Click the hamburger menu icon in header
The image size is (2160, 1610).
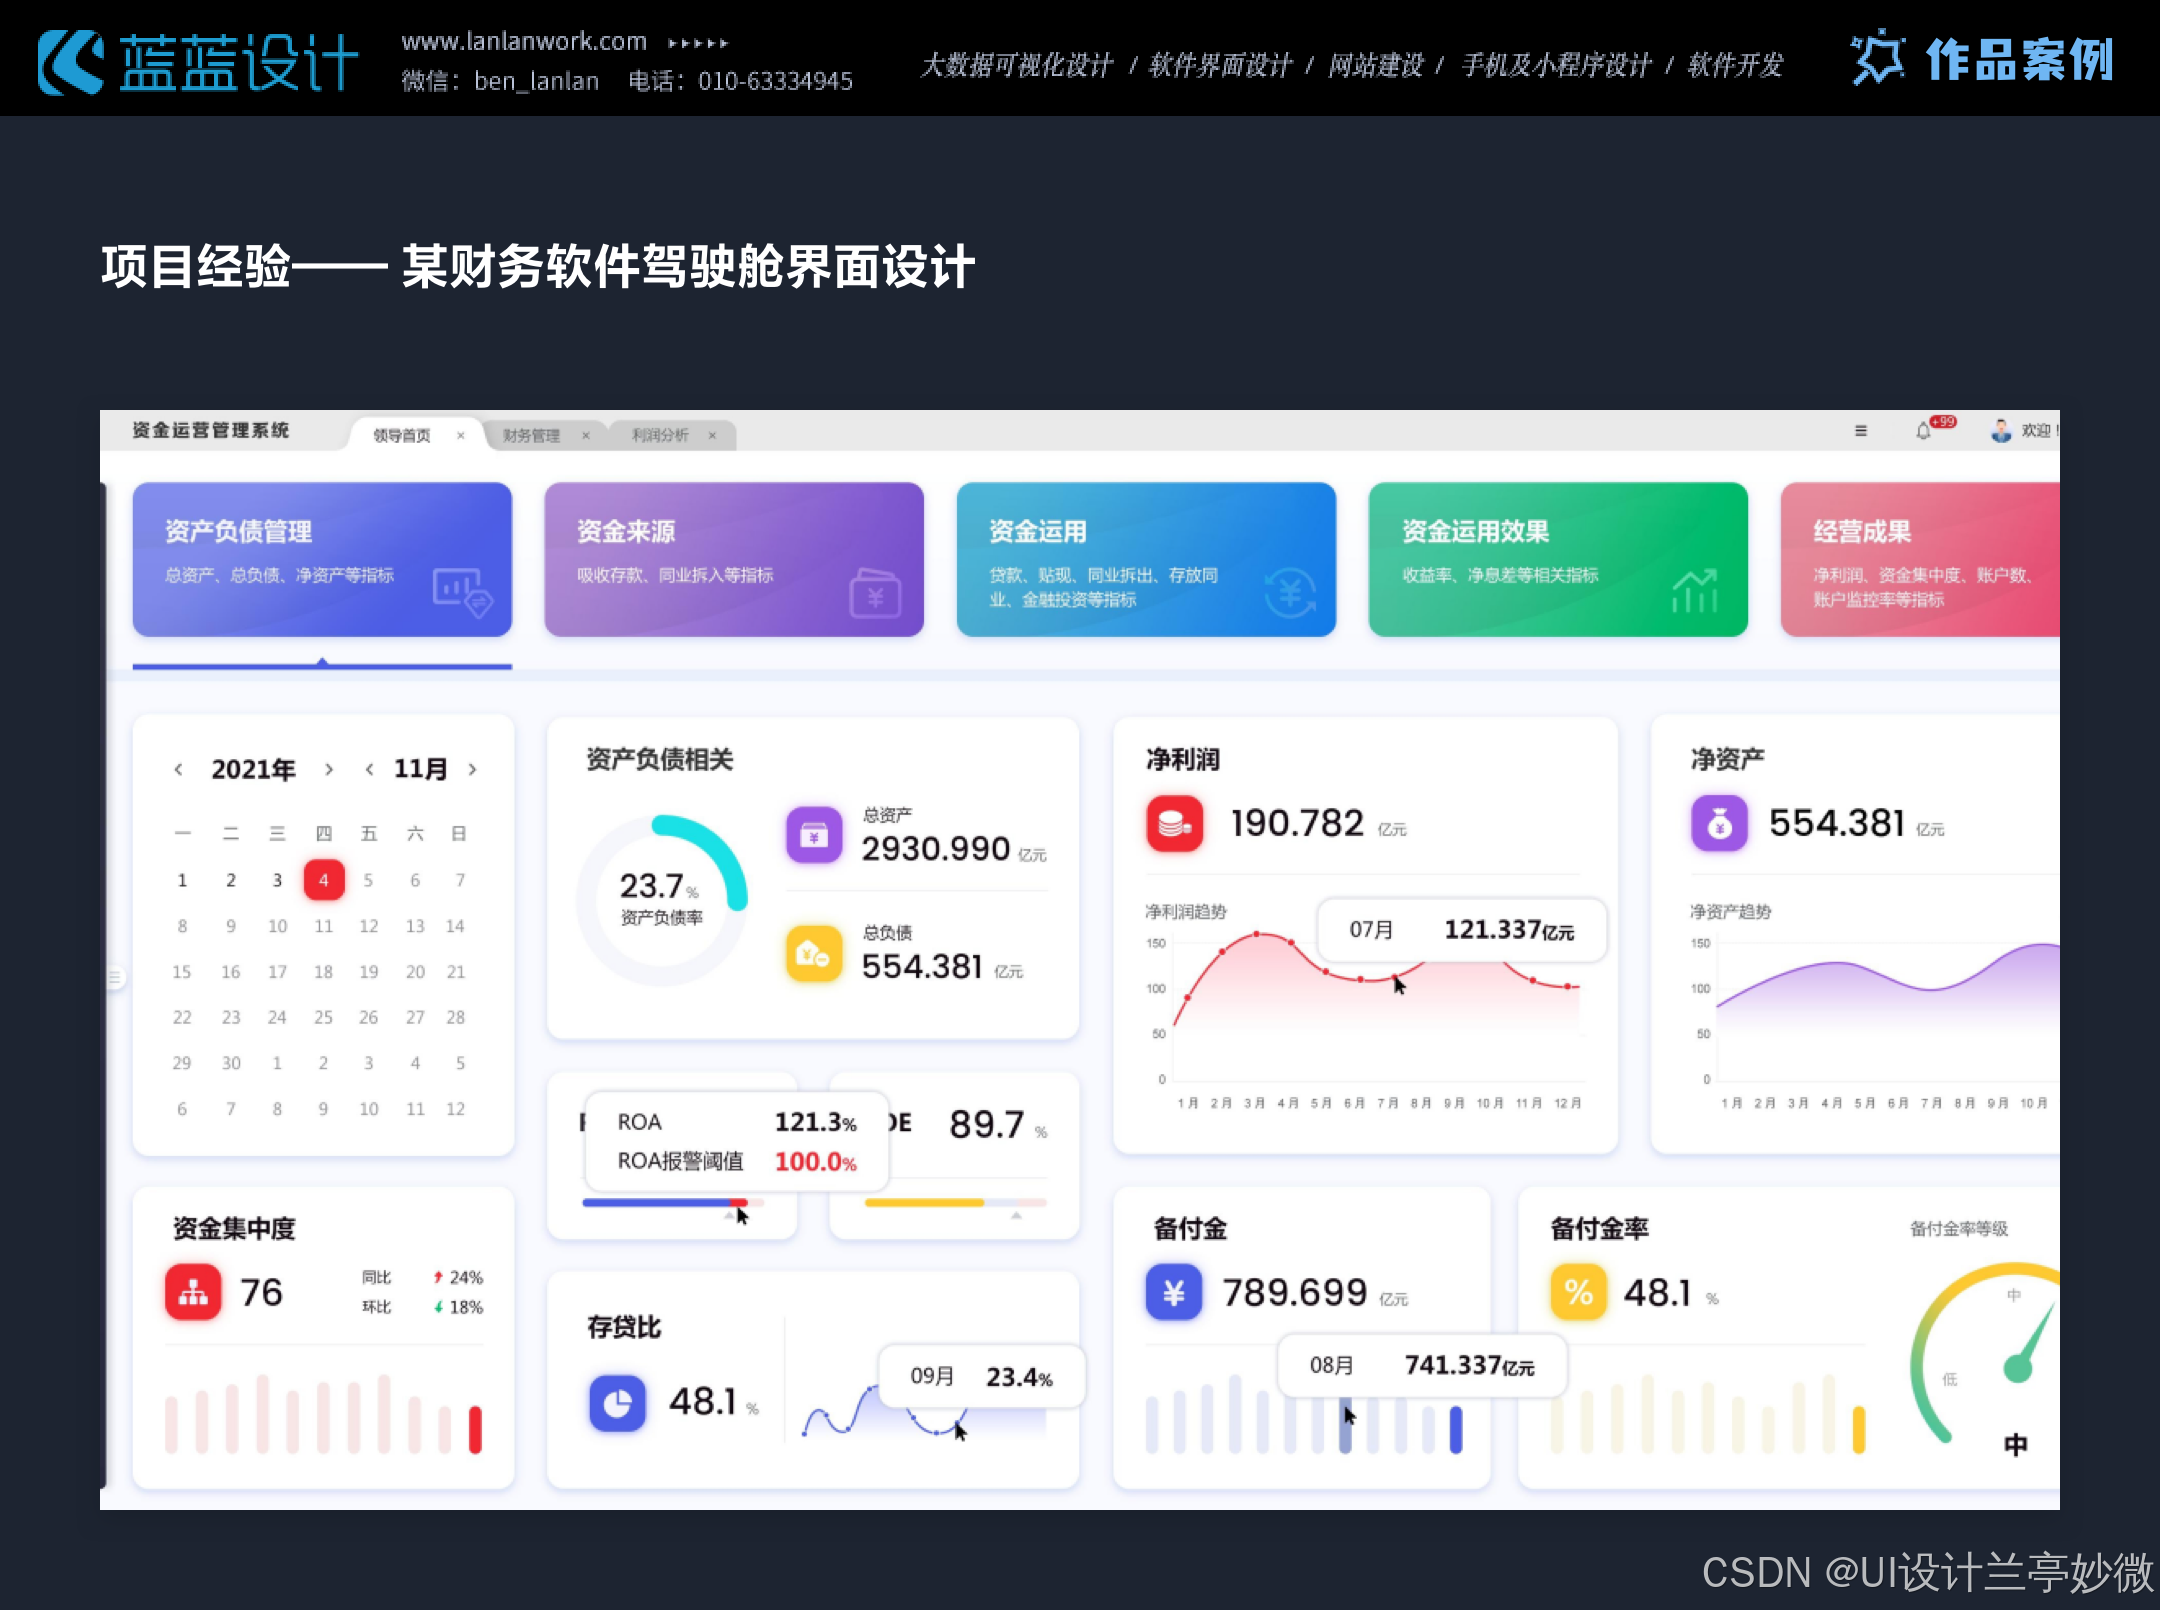(1860, 431)
